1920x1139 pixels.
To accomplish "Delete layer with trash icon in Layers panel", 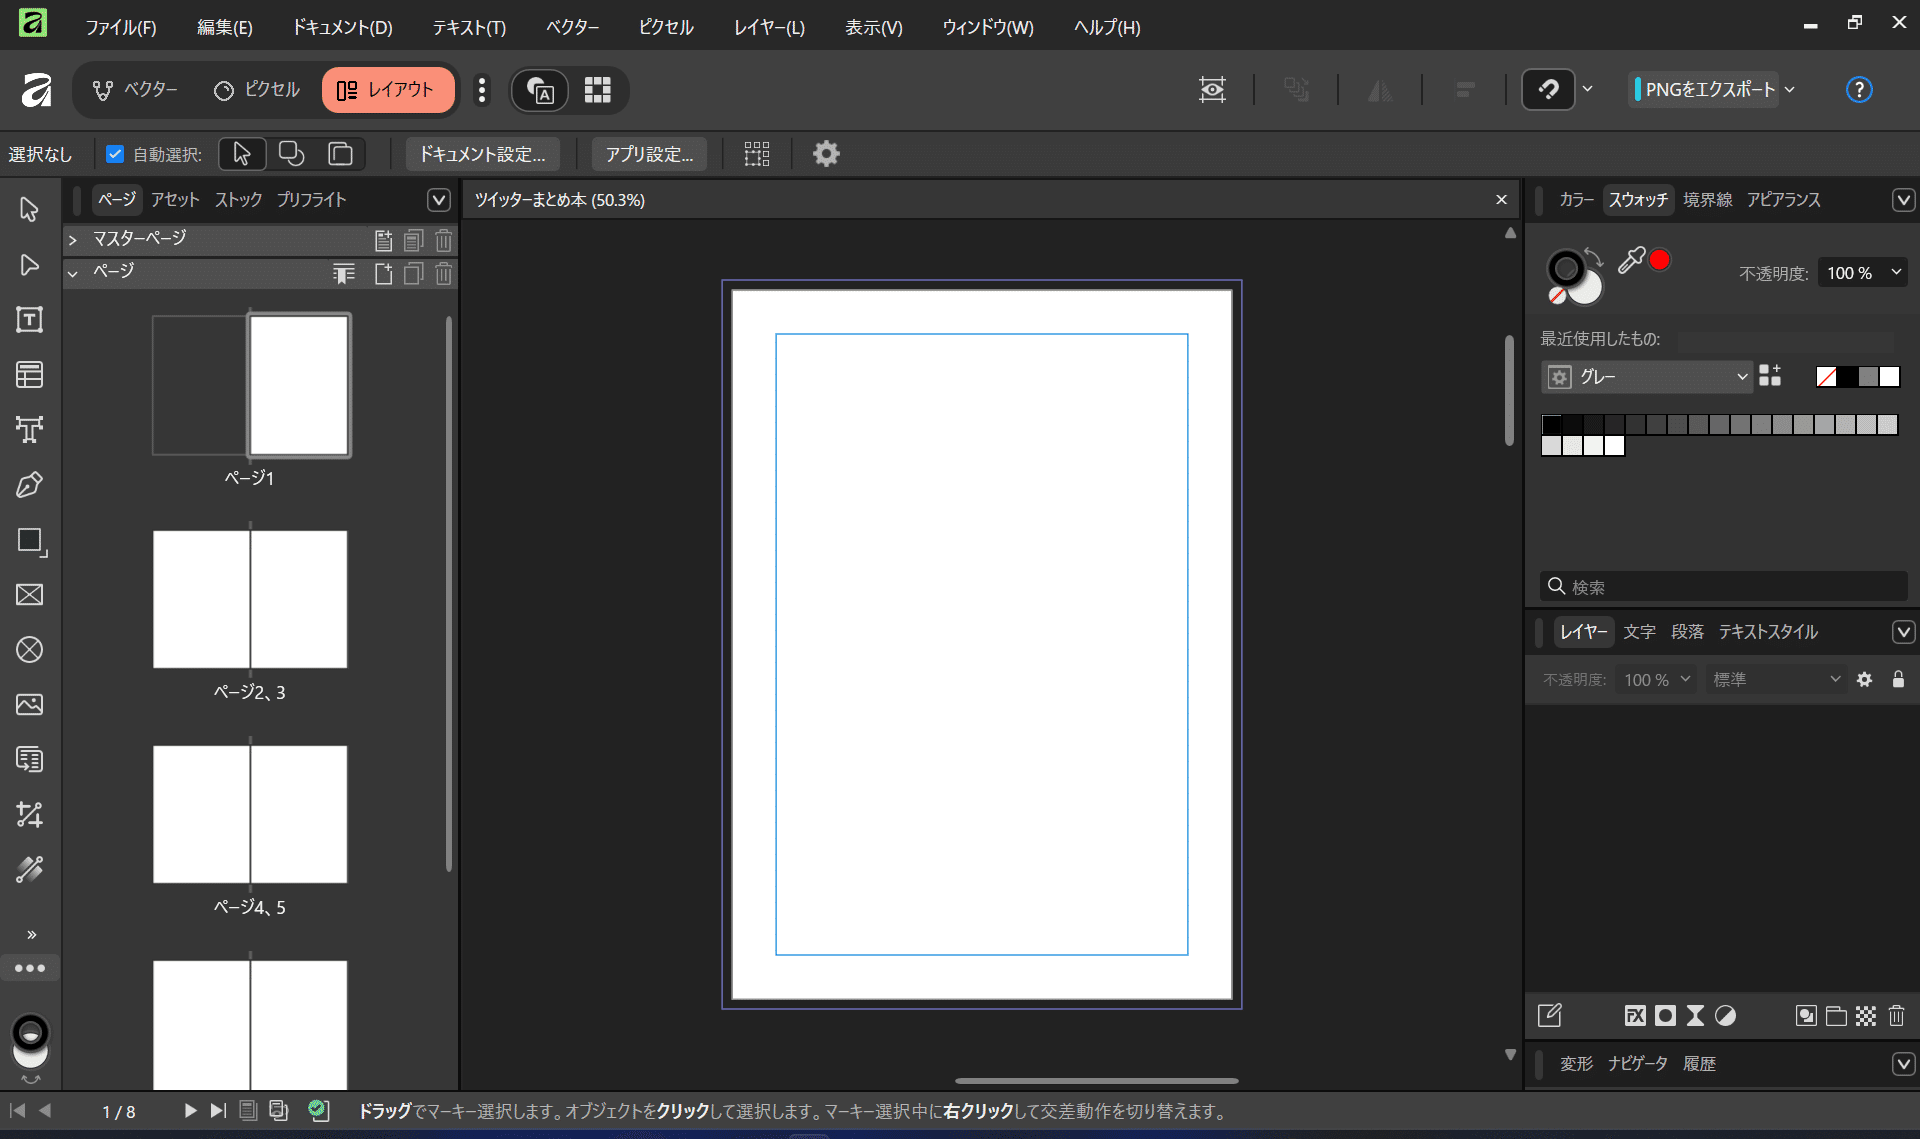I will click(x=1896, y=1016).
